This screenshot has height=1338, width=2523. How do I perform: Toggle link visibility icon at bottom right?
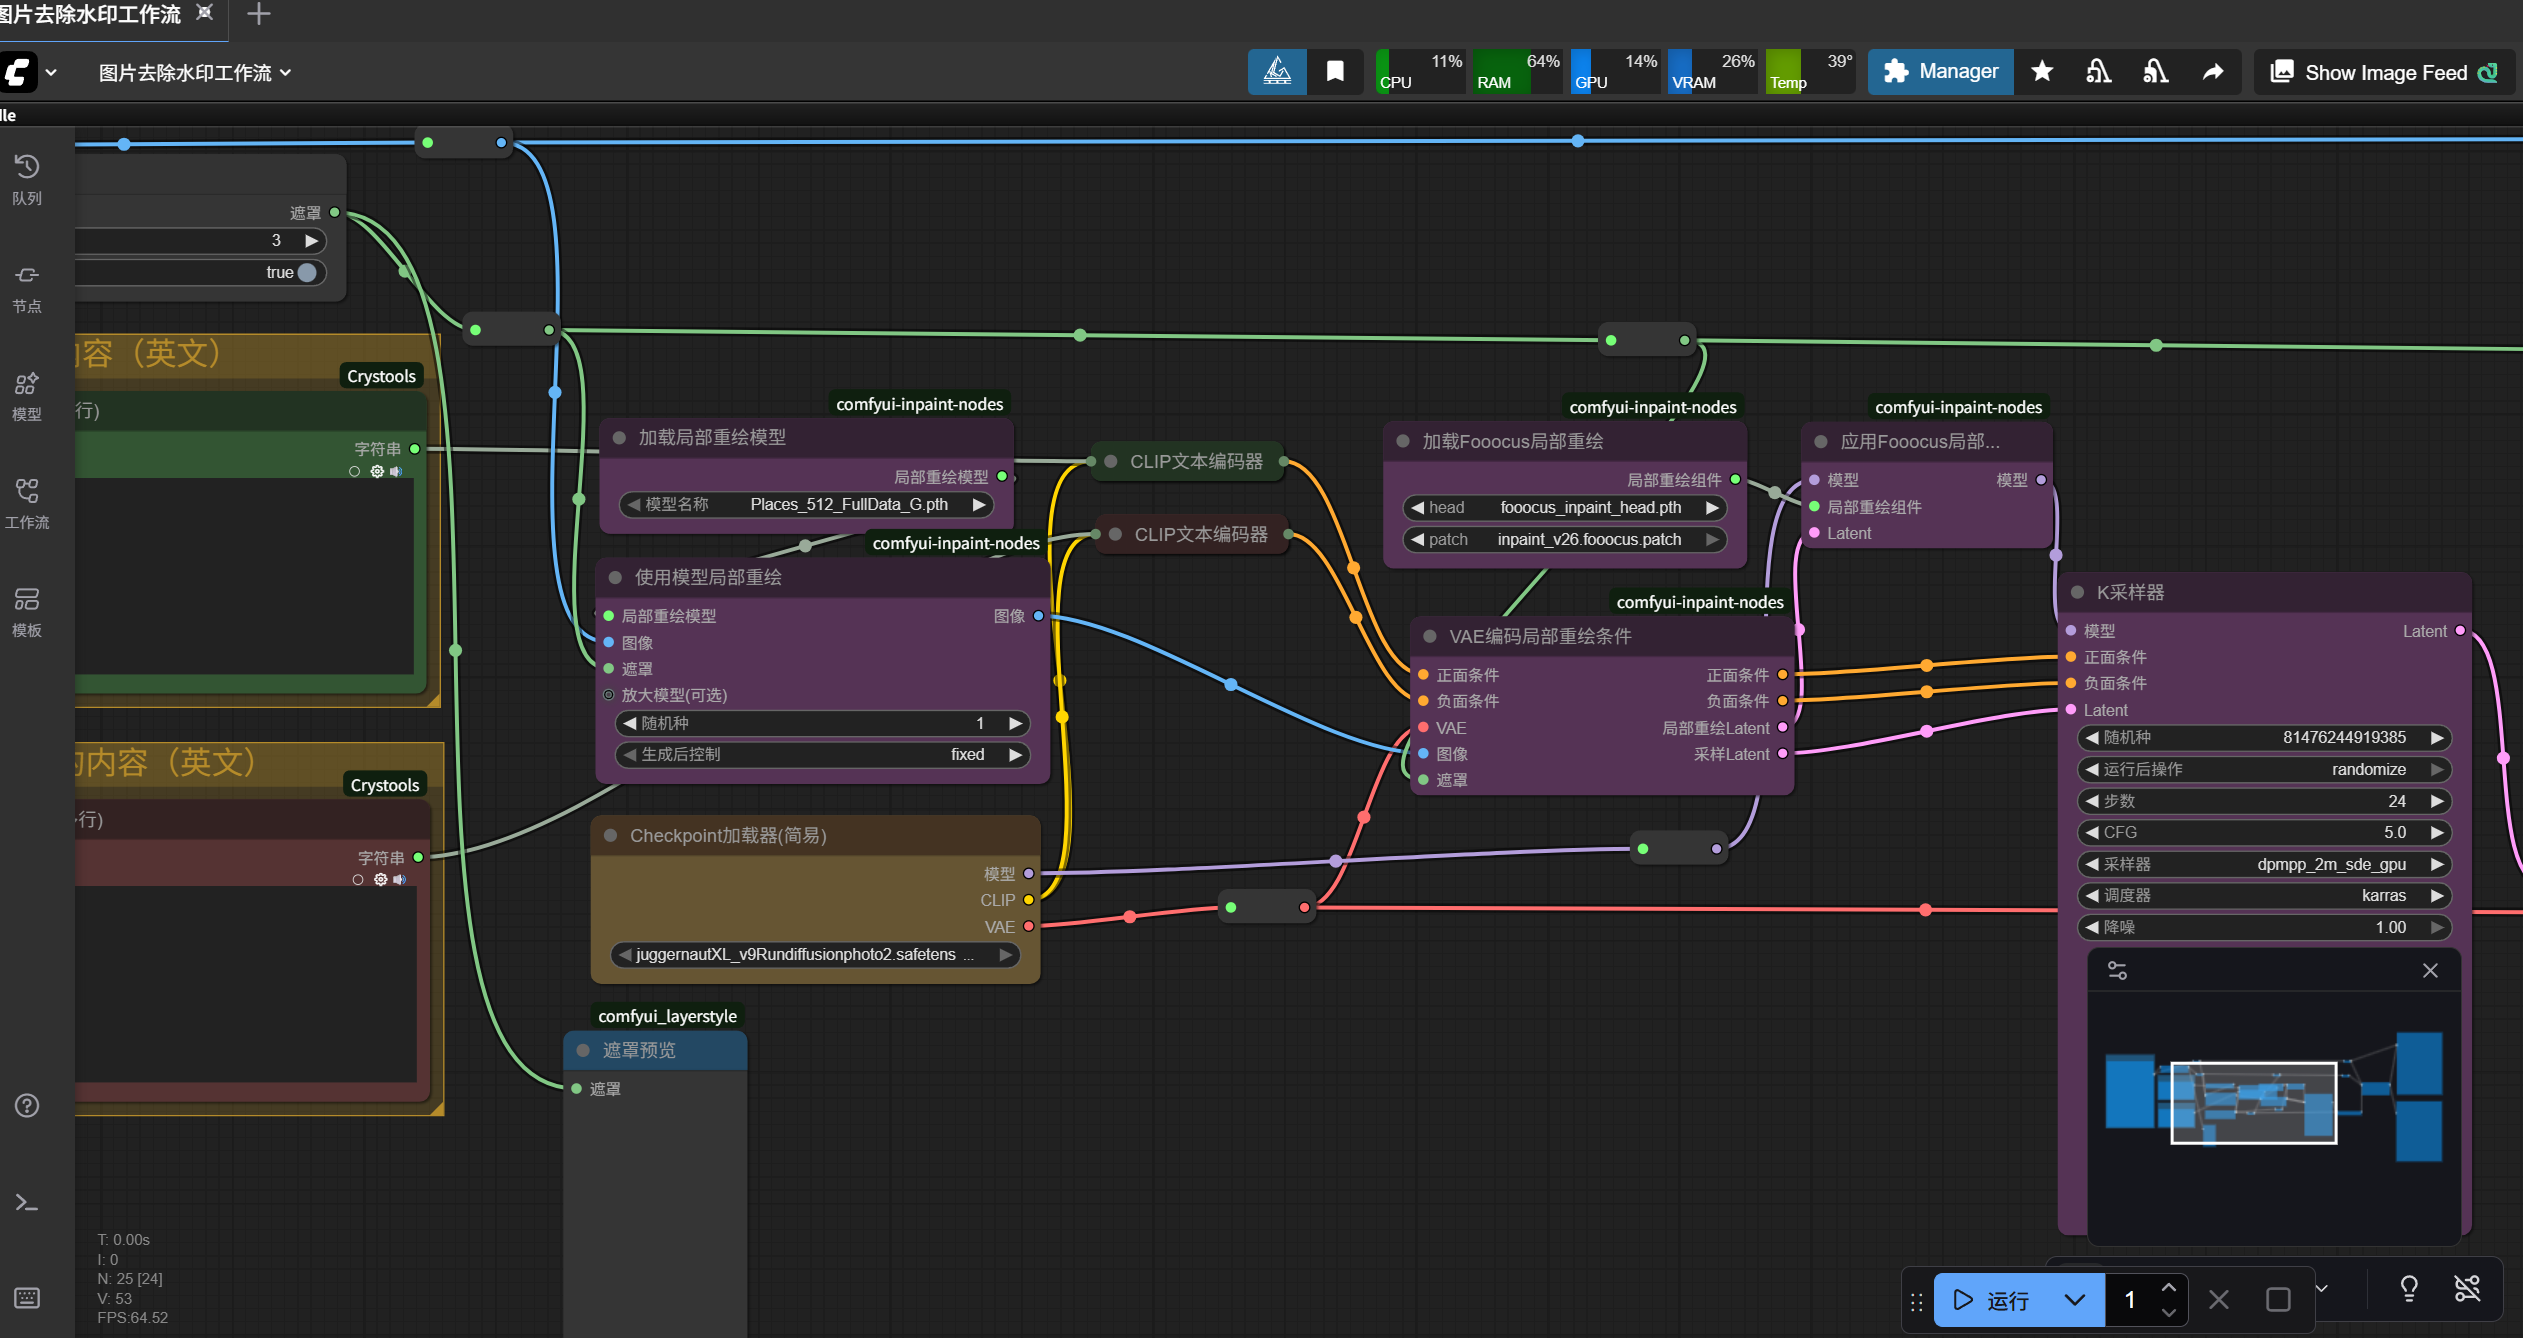pos(2467,1288)
